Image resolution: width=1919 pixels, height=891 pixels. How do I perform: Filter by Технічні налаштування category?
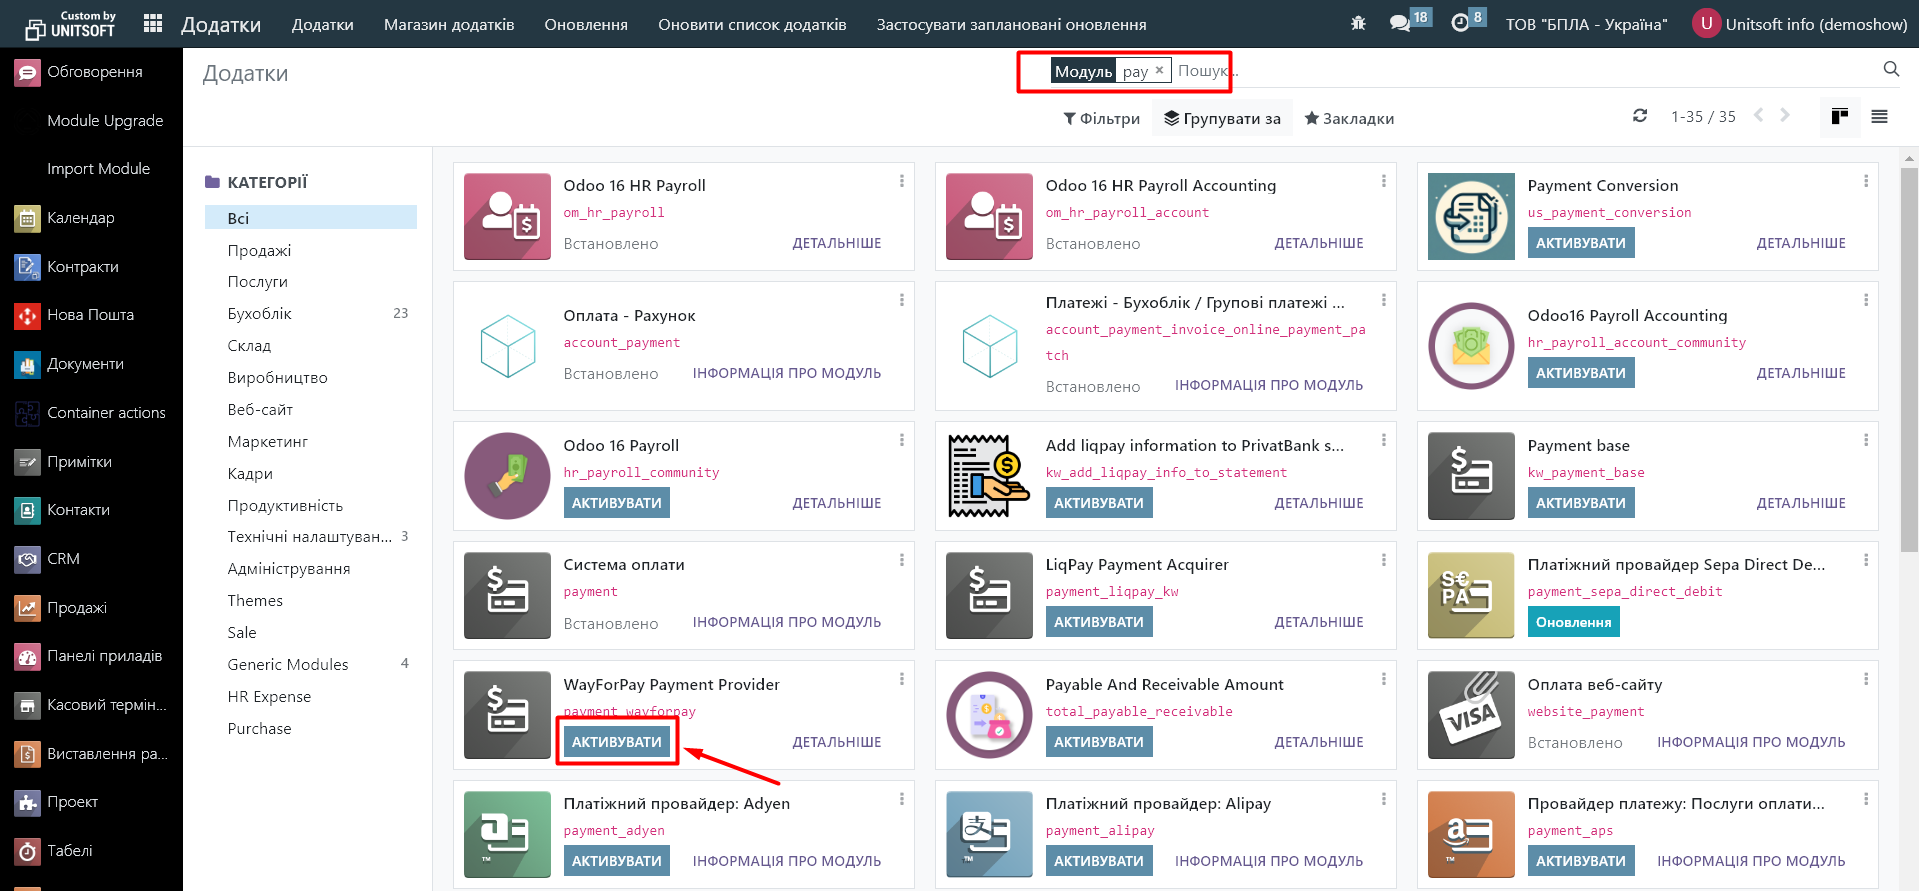311,537
